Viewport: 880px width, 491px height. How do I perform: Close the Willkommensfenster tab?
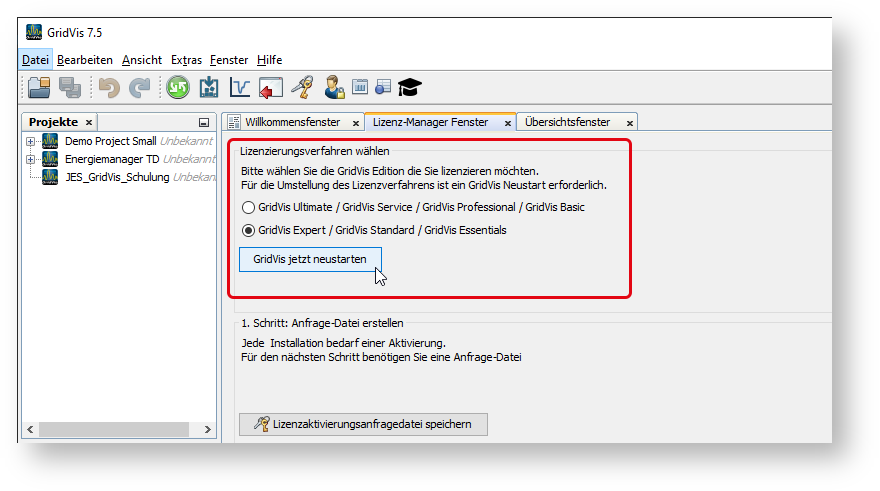click(x=356, y=123)
